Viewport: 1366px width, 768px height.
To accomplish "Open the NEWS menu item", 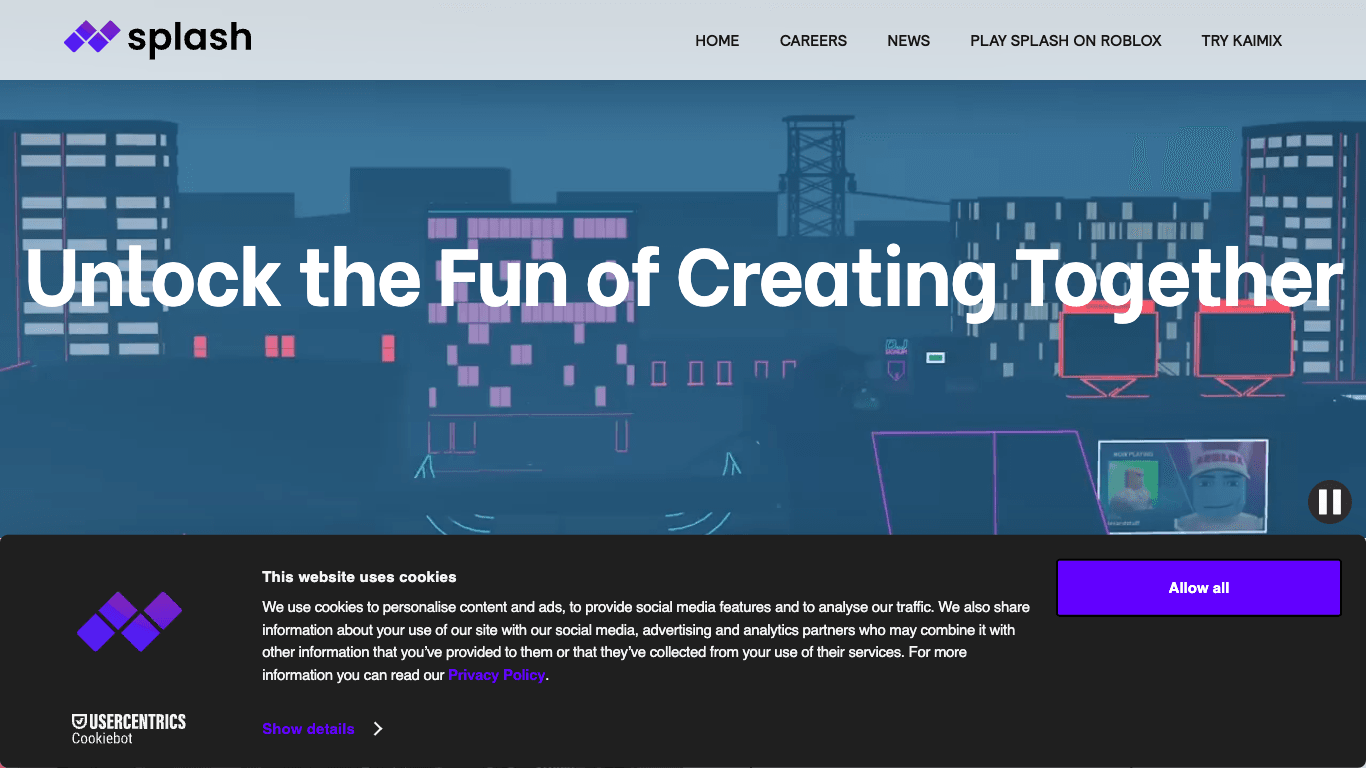I will (x=908, y=41).
